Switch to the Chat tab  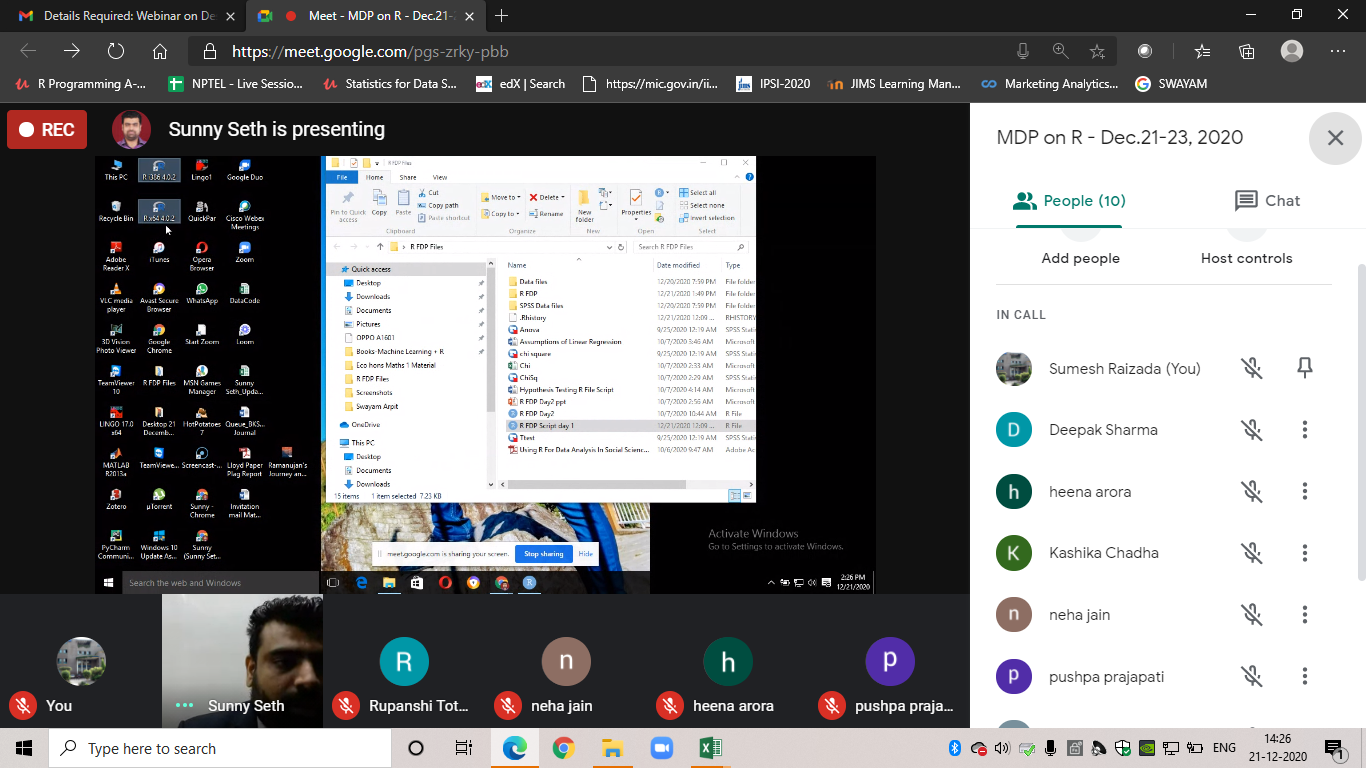pos(1267,201)
